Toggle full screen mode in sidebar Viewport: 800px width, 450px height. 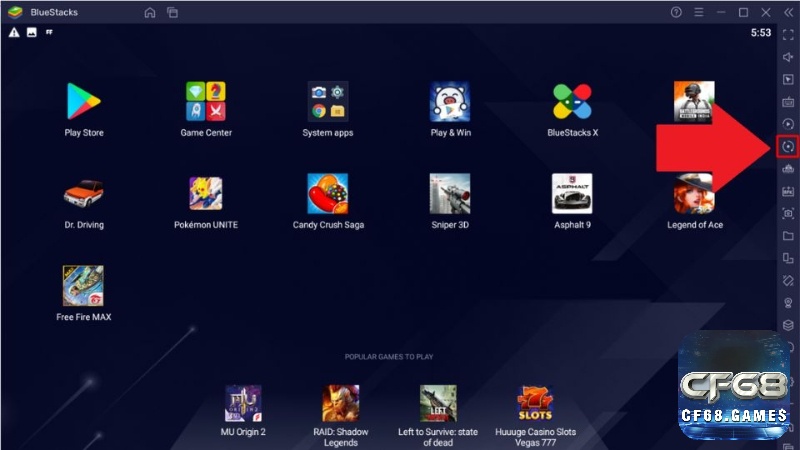(788, 35)
